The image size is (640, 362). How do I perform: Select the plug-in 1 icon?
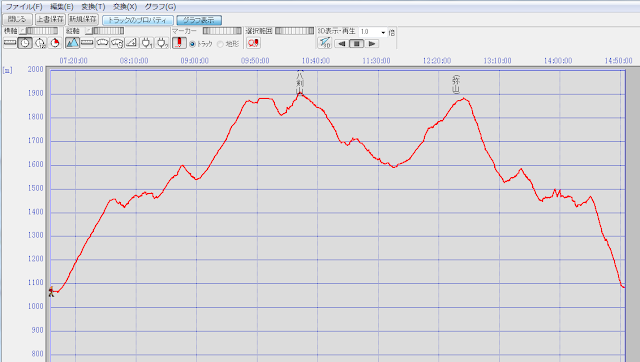(x=147, y=42)
